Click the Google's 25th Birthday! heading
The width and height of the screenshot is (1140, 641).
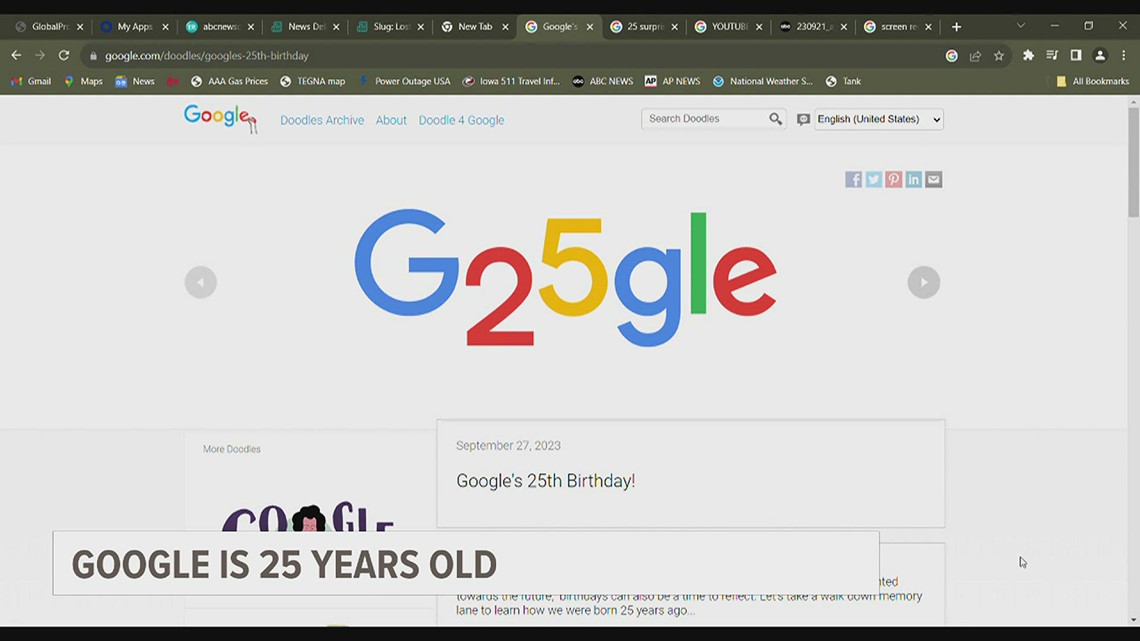[545, 481]
